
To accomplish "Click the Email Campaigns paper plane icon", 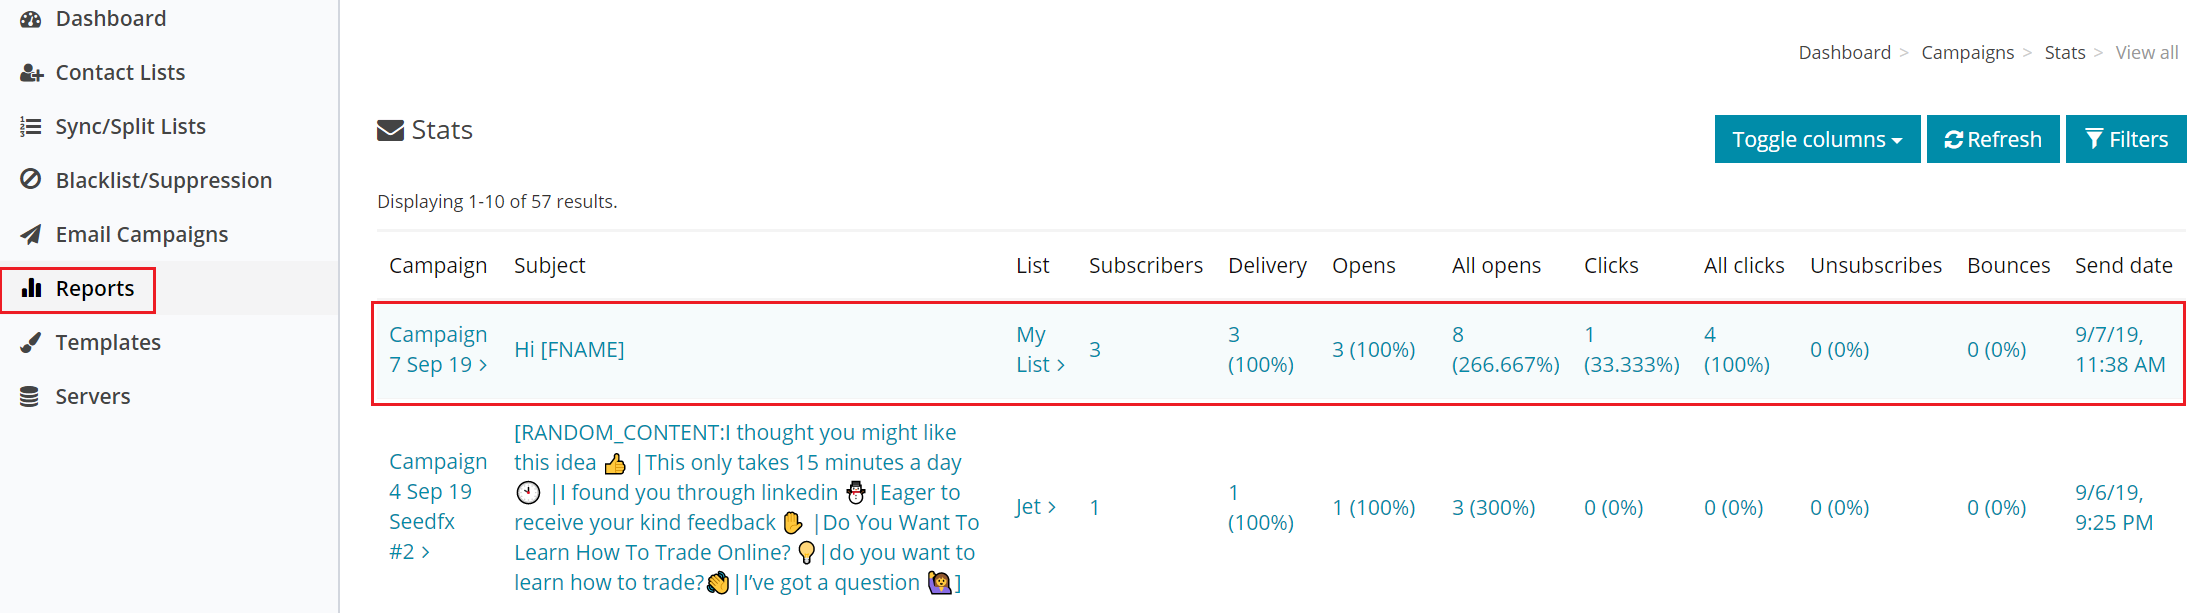I will pyautogui.click(x=31, y=234).
